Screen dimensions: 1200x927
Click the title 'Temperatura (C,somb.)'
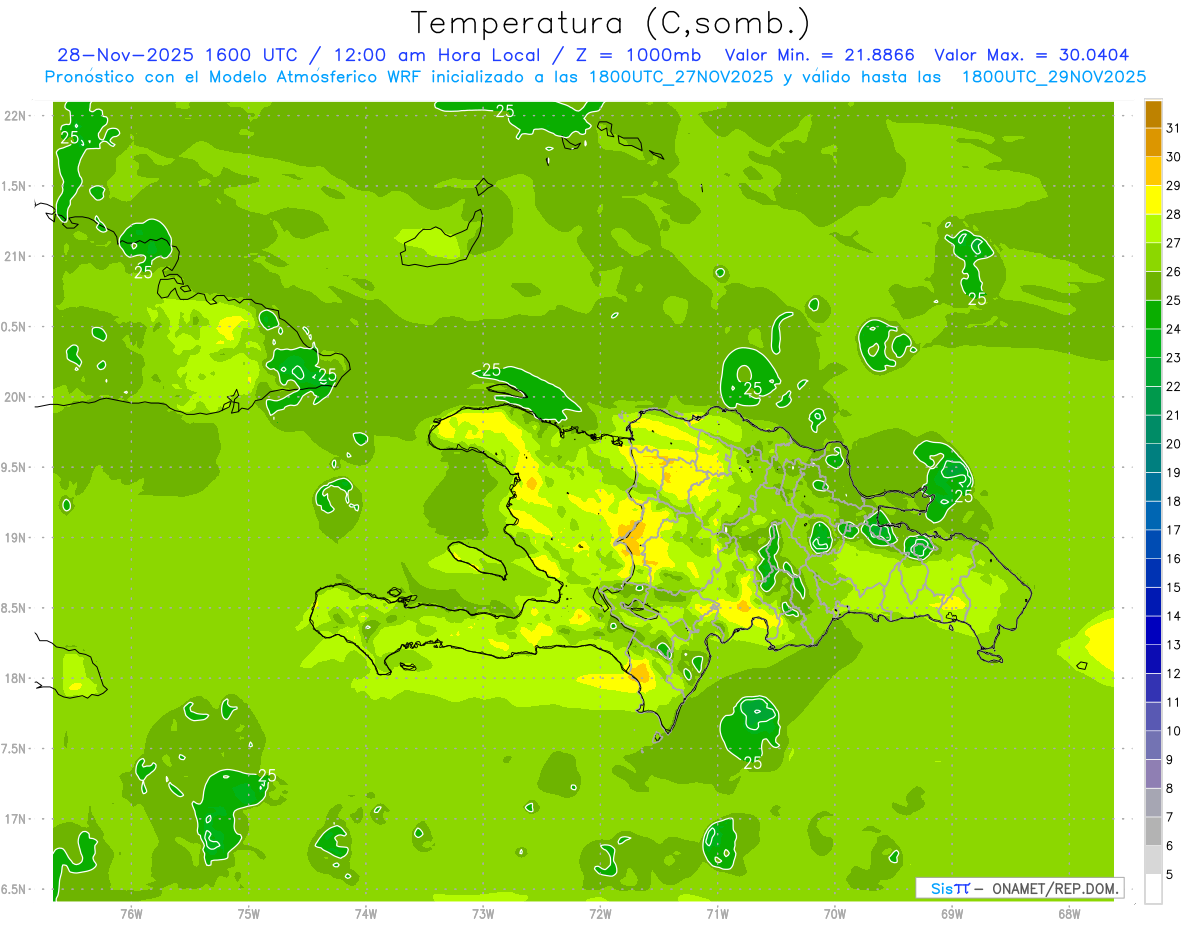611,23
